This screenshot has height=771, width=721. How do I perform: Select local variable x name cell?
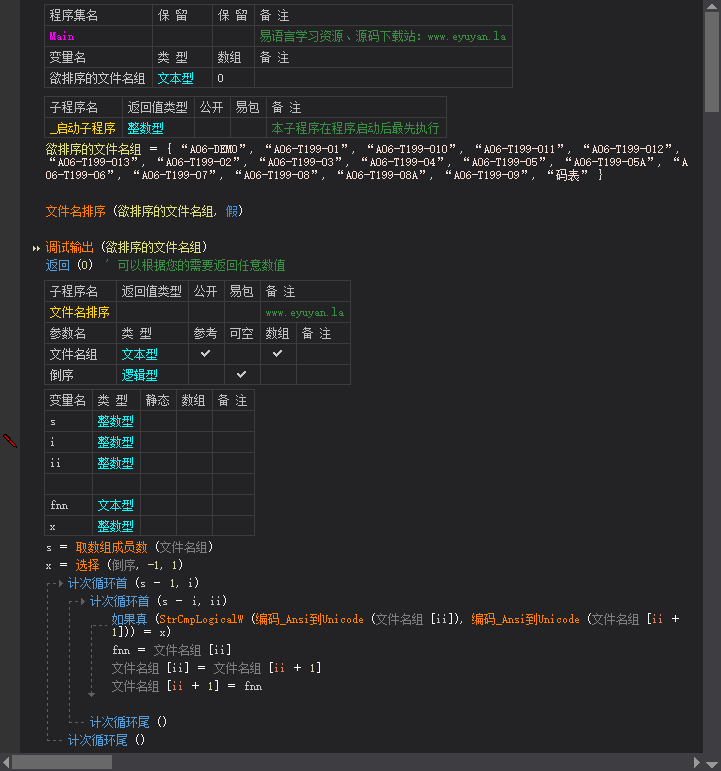tap(68, 526)
